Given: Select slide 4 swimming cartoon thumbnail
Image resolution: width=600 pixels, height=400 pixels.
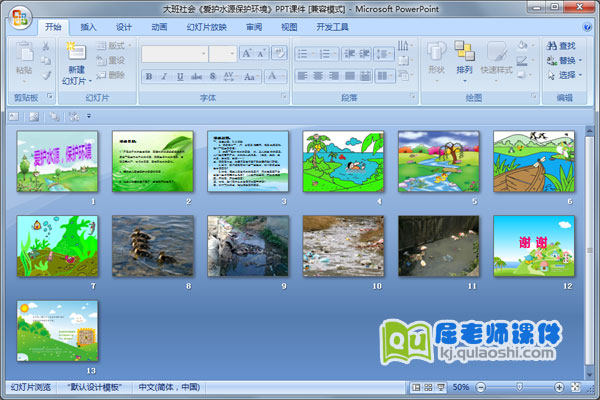Looking at the screenshot, I should point(343,162).
